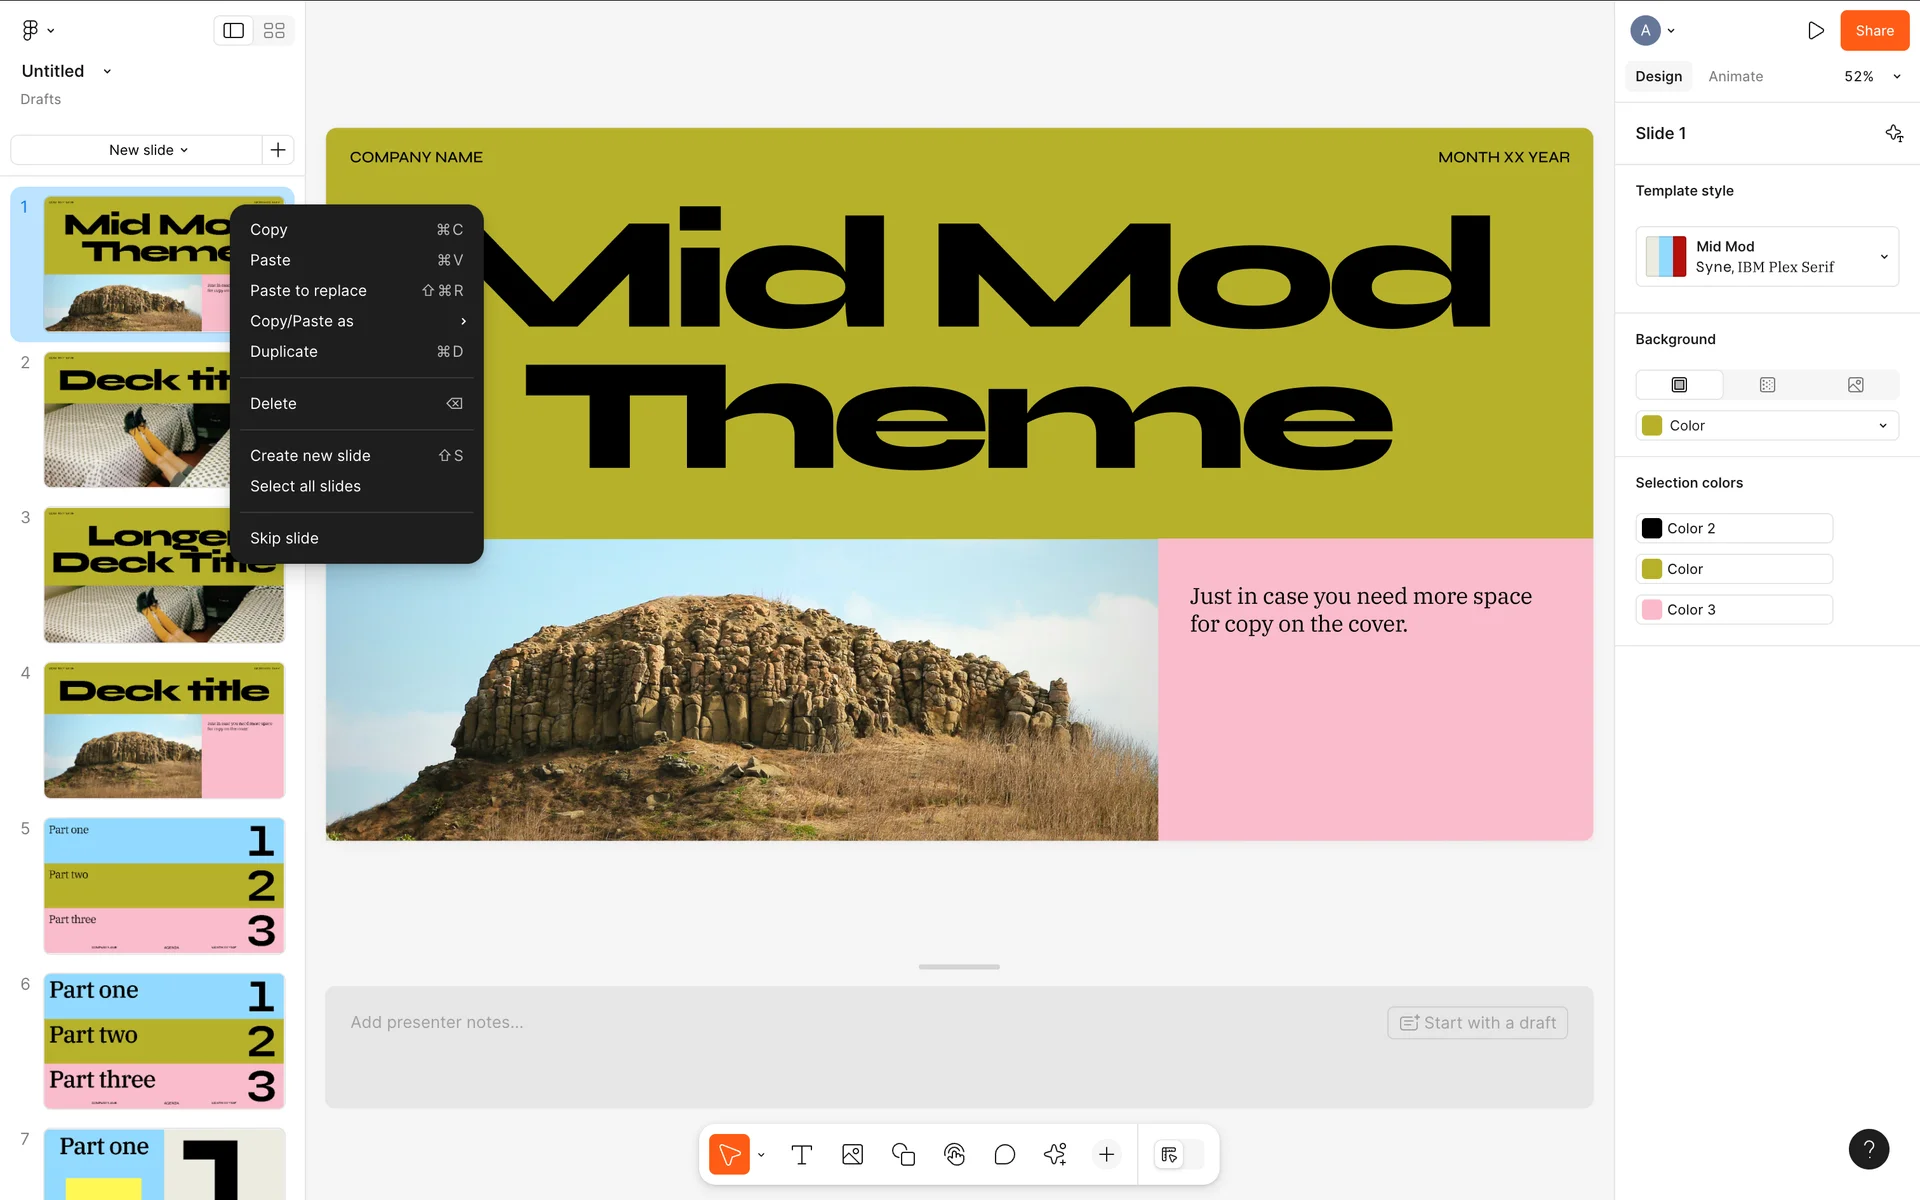Image resolution: width=1920 pixels, height=1200 pixels.
Task: Click Start with a draft button
Action: click(x=1477, y=1023)
